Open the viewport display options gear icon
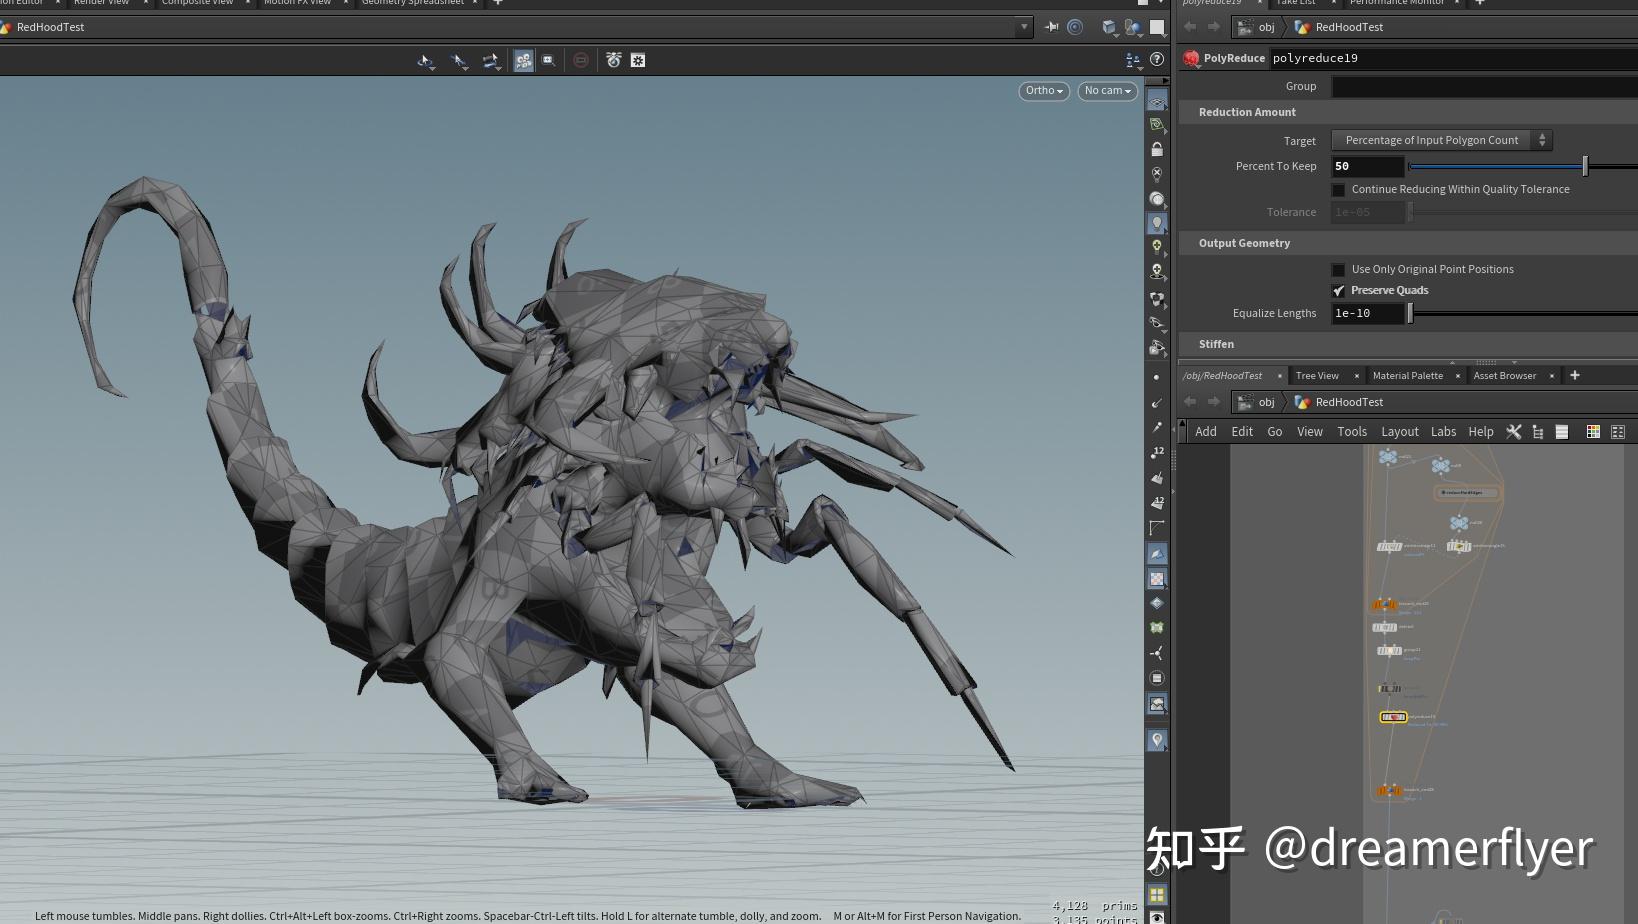 point(637,60)
